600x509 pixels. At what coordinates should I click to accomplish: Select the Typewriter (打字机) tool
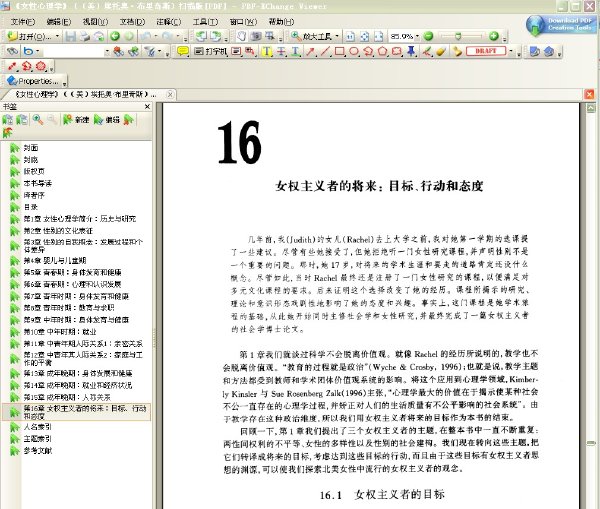pyautogui.click(x=210, y=51)
